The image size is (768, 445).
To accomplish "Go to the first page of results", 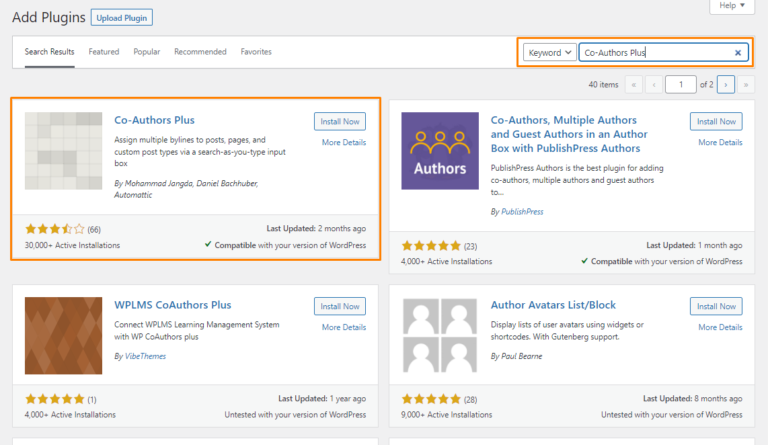I will 634,85.
